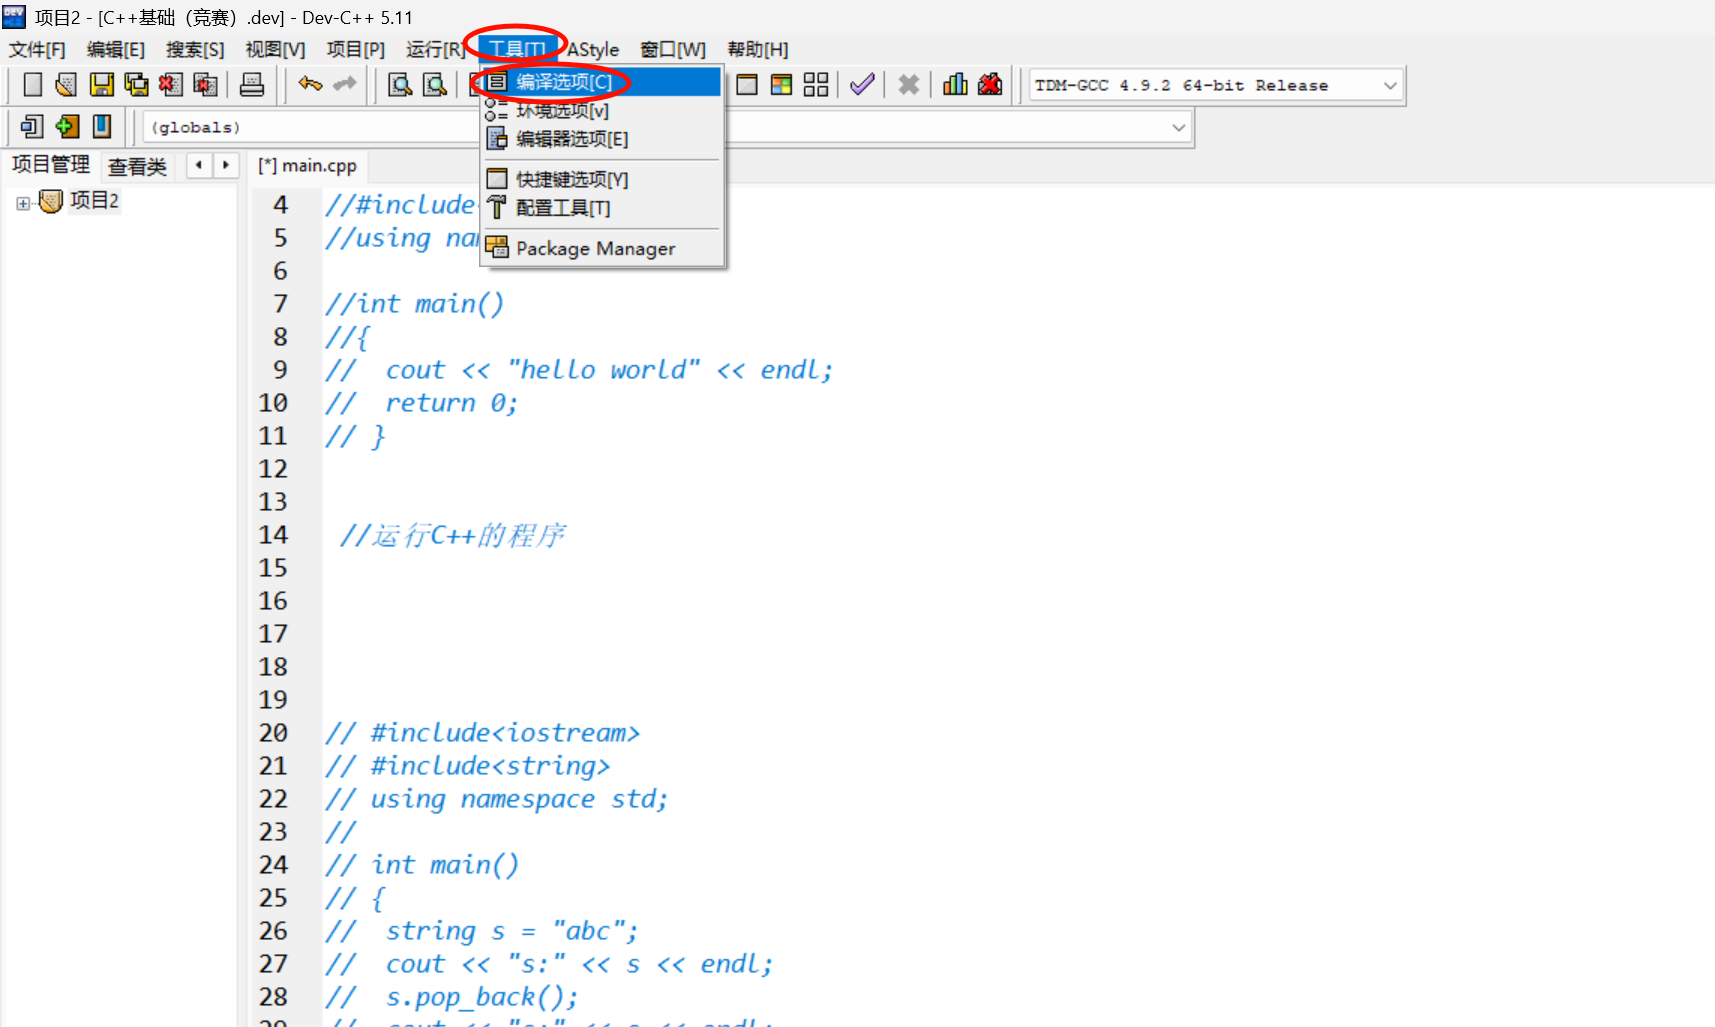Click line number 20 in the gutter

point(273,733)
